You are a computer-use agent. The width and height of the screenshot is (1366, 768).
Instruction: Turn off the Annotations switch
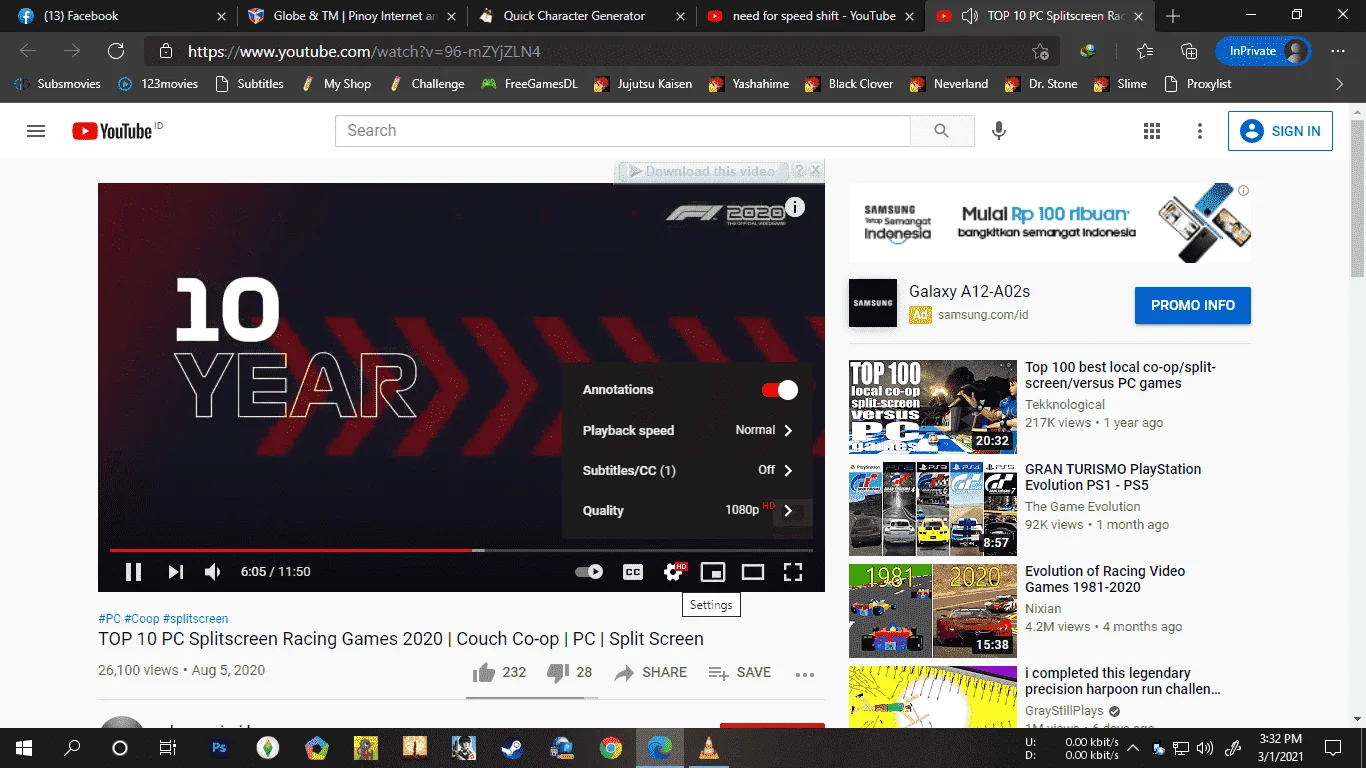pos(780,390)
